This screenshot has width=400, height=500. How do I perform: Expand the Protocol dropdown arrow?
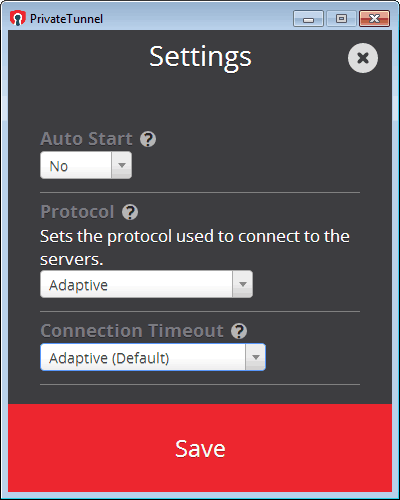pos(243,284)
